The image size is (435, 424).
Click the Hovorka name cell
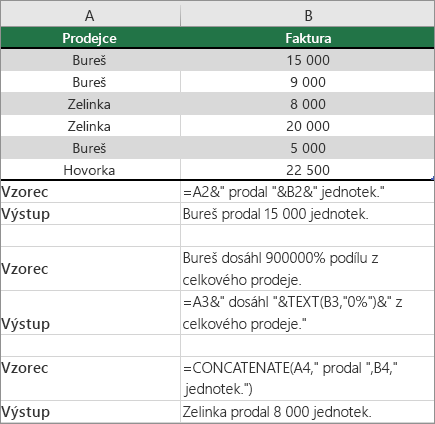[x=90, y=170]
